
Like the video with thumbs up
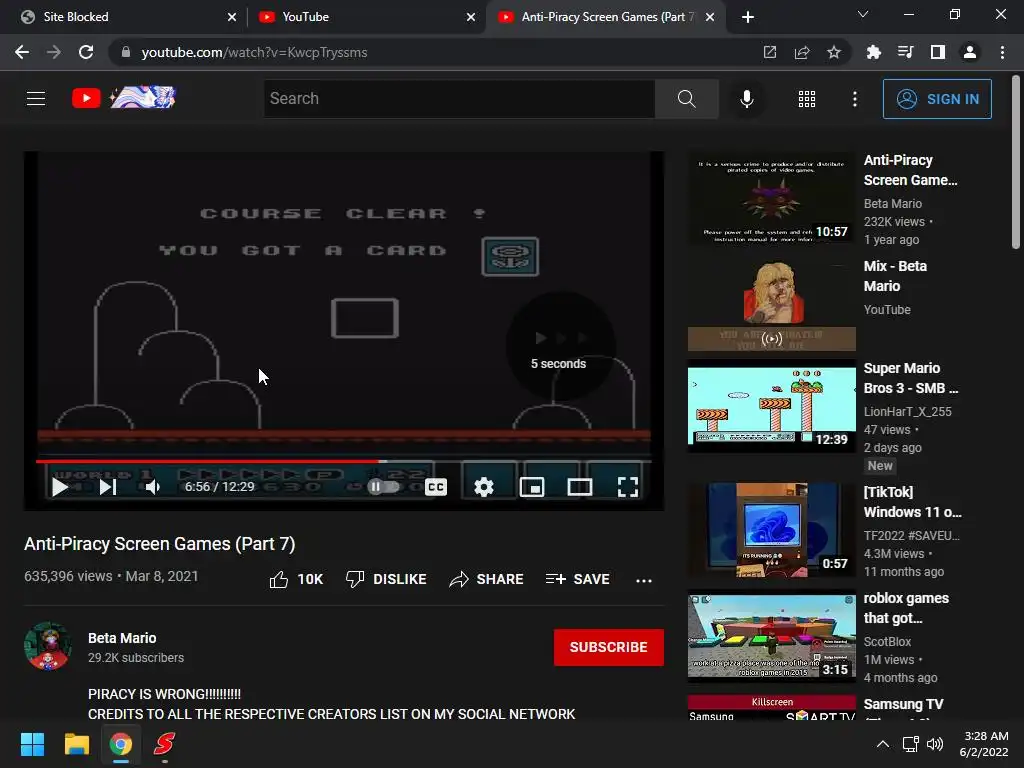tap(296, 579)
